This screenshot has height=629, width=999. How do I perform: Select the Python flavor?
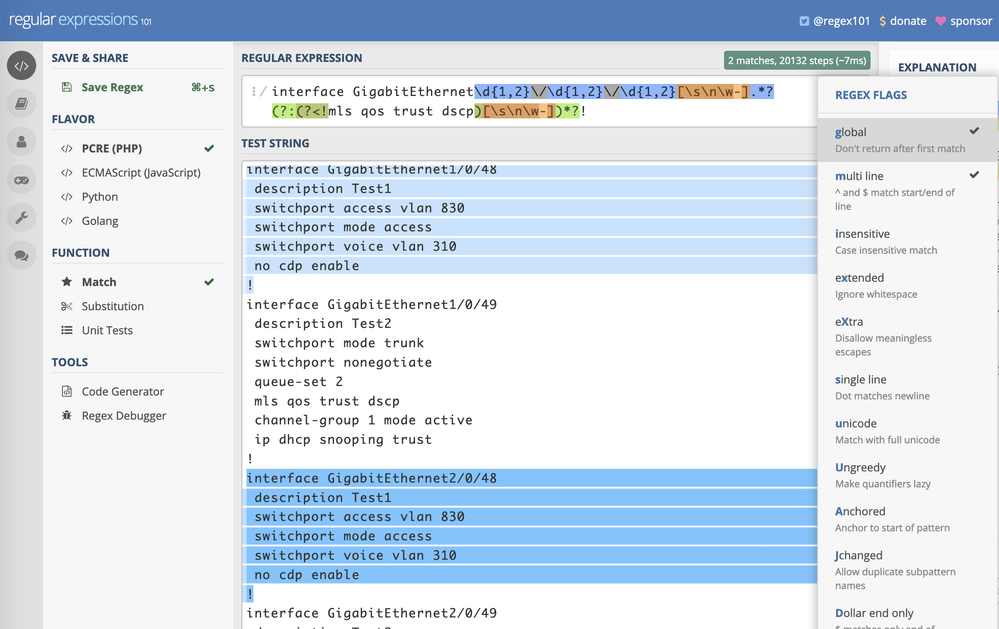[99, 197]
